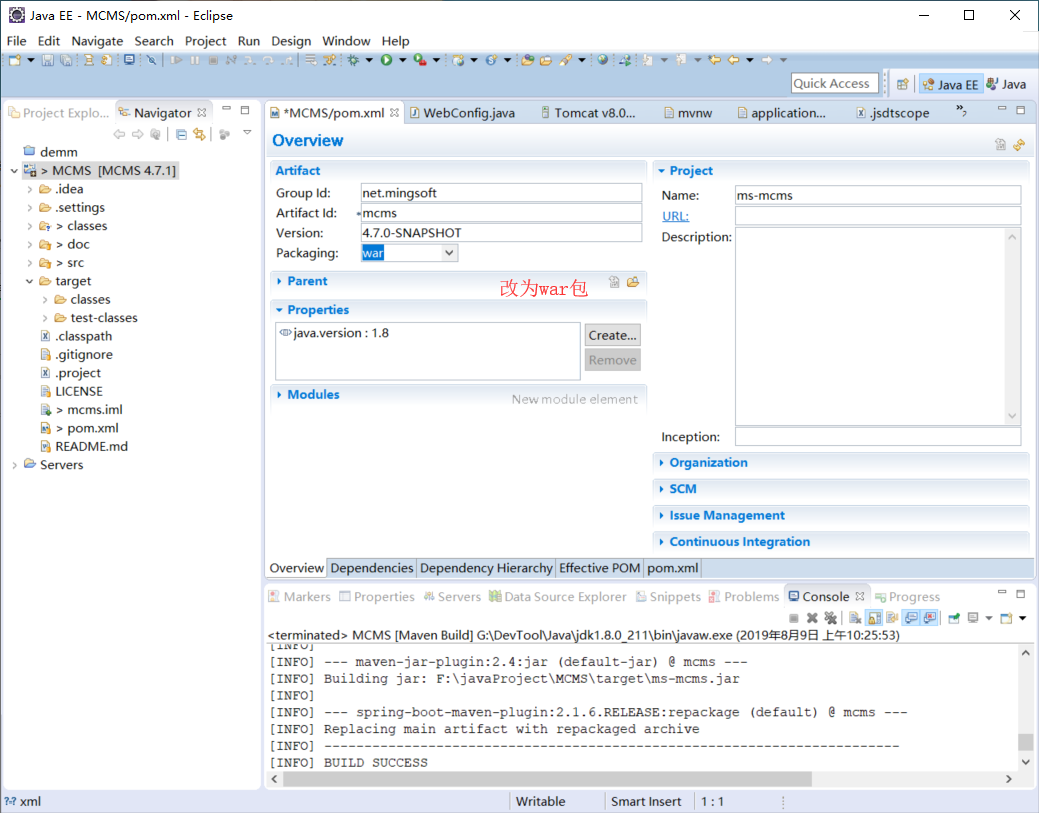Open Navigator view menu triangle
Viewport: 1039px width, 813px height.
(247, 133)
